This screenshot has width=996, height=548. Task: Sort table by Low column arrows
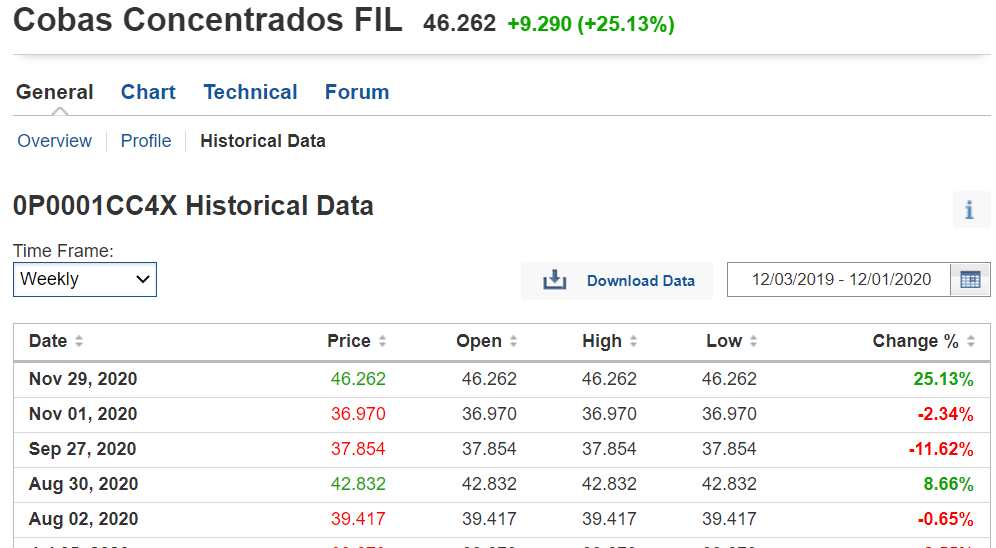[753, 342]
